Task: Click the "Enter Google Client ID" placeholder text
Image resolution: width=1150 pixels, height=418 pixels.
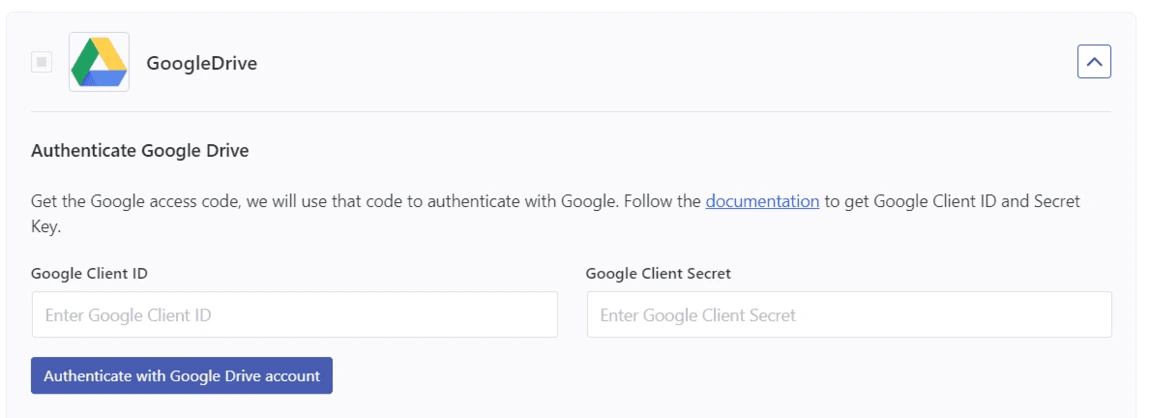Action: pyautogui.click(x=128, y=315)
